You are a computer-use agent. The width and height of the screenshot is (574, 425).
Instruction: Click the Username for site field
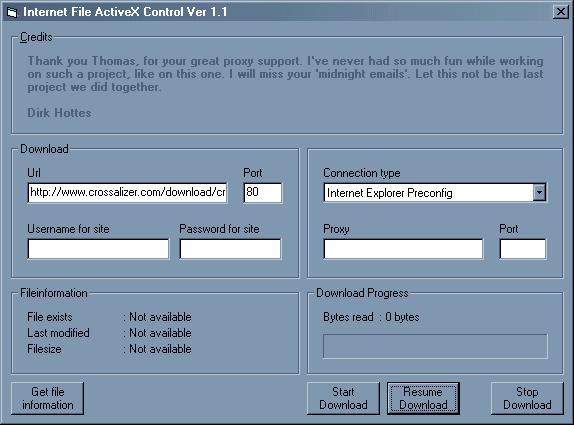[98, 249]
